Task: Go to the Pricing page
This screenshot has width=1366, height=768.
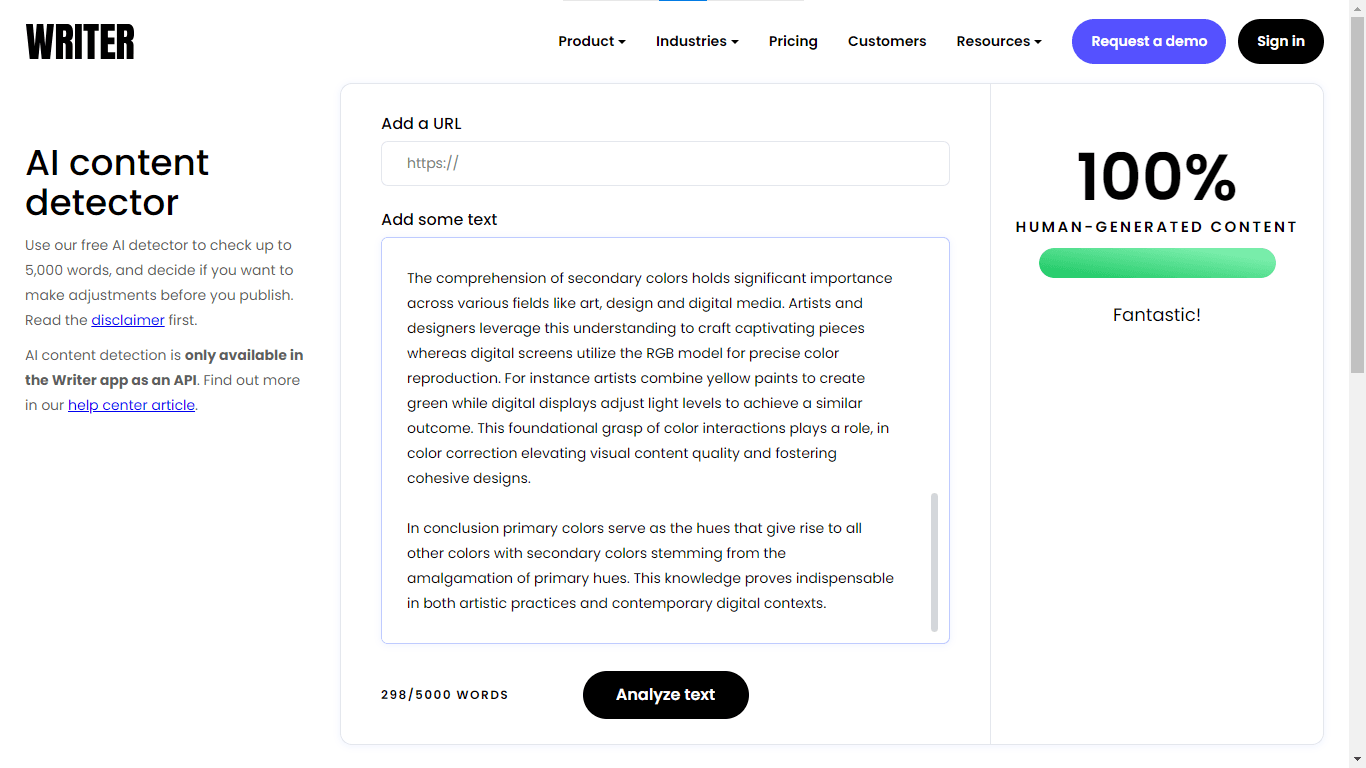Action: (x=793, y=41)
